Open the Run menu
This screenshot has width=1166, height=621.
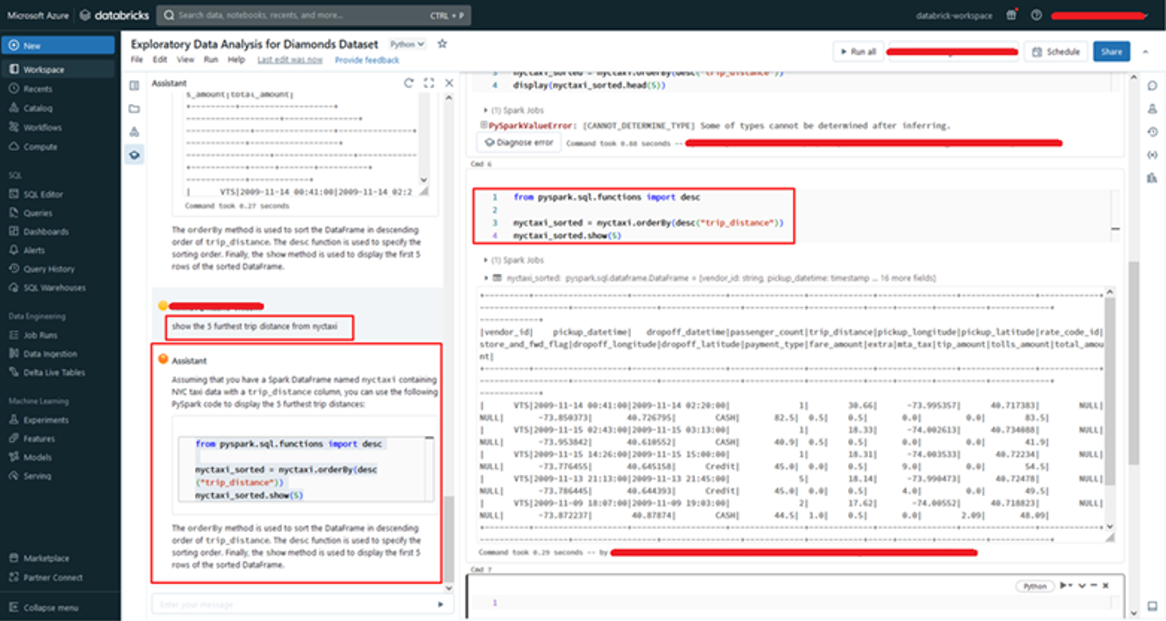pyautogui.click(x=211, y=60)
